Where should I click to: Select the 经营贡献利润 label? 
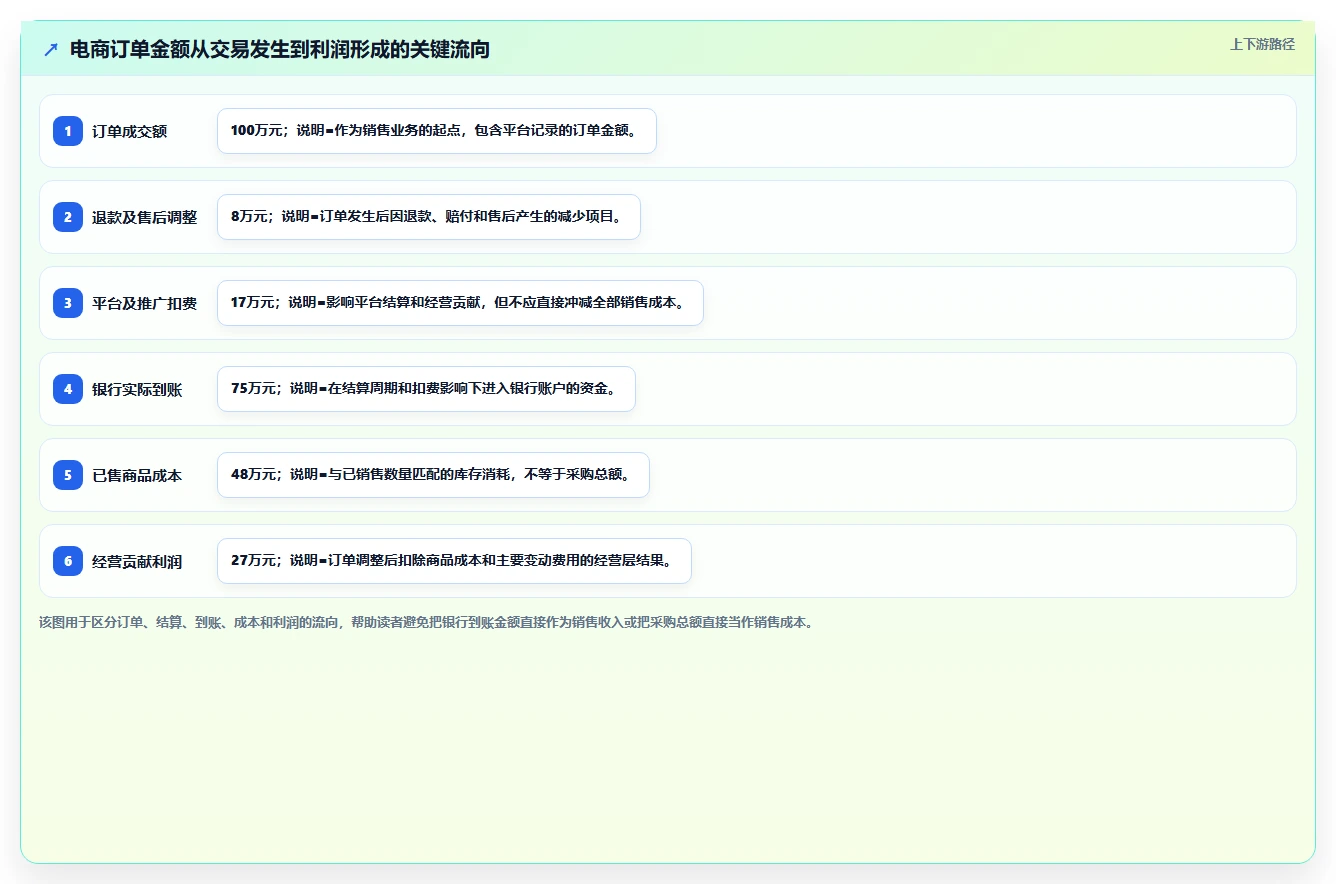(x=137, y=561)
